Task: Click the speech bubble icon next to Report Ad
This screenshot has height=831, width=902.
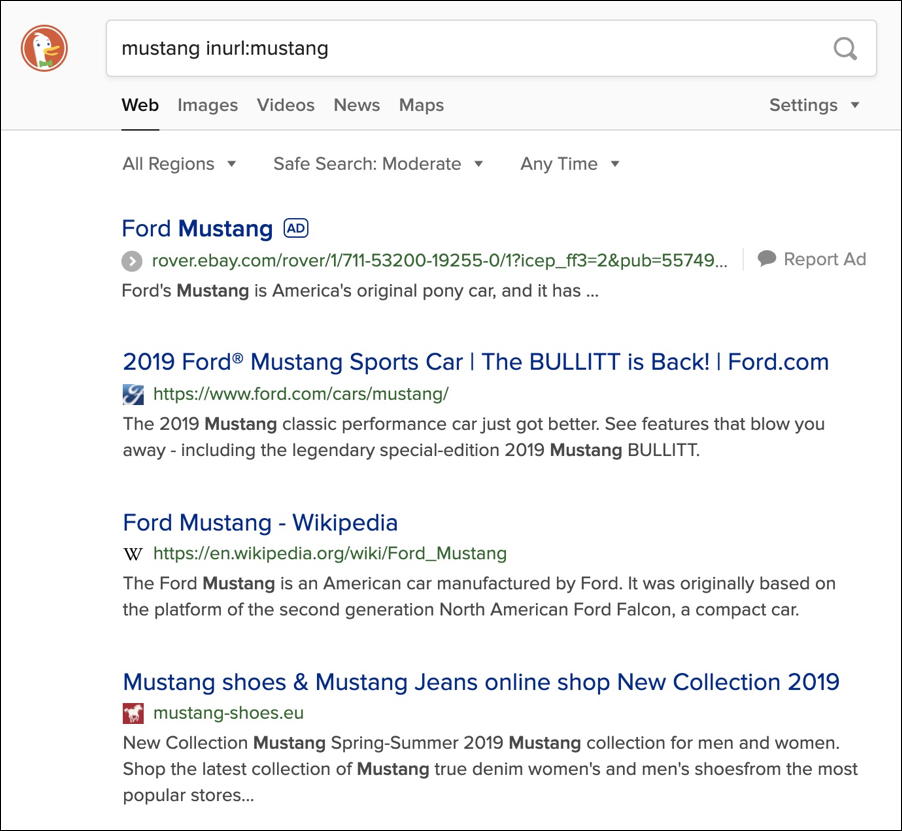Action: pos(766,259)
